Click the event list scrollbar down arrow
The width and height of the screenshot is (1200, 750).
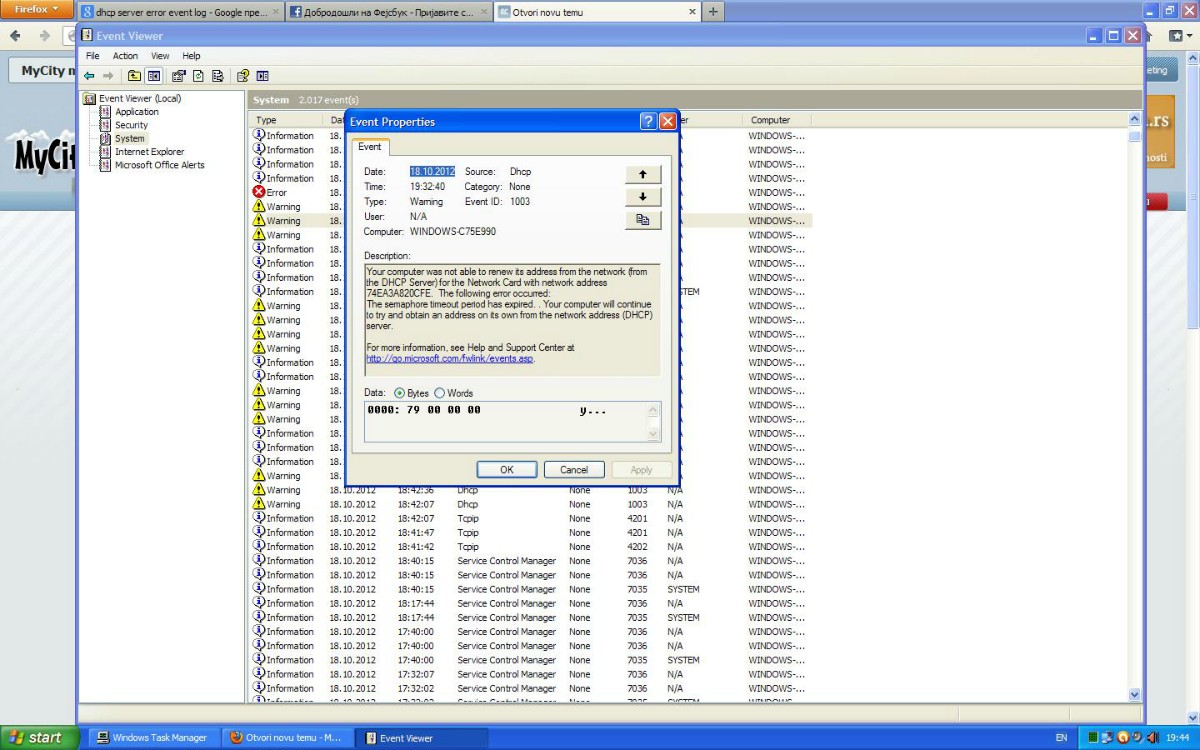coord(1134,694)
